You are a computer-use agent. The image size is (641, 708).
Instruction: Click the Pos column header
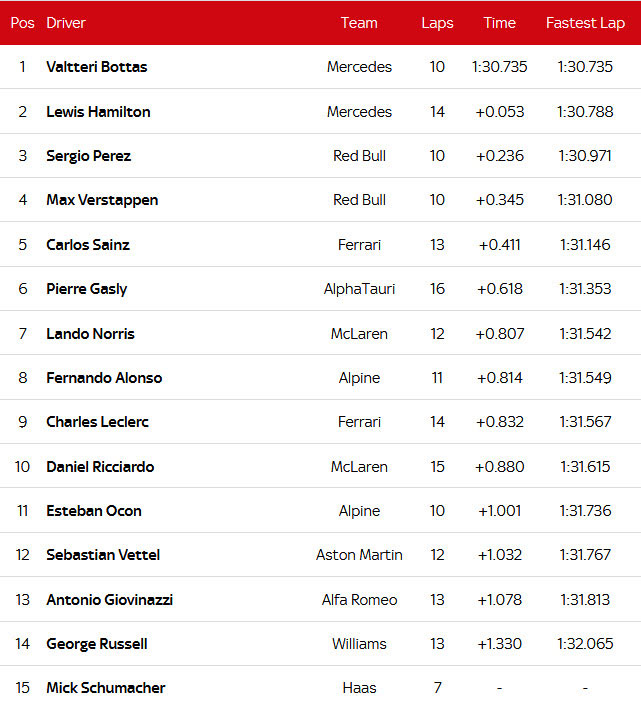point(22,23)
